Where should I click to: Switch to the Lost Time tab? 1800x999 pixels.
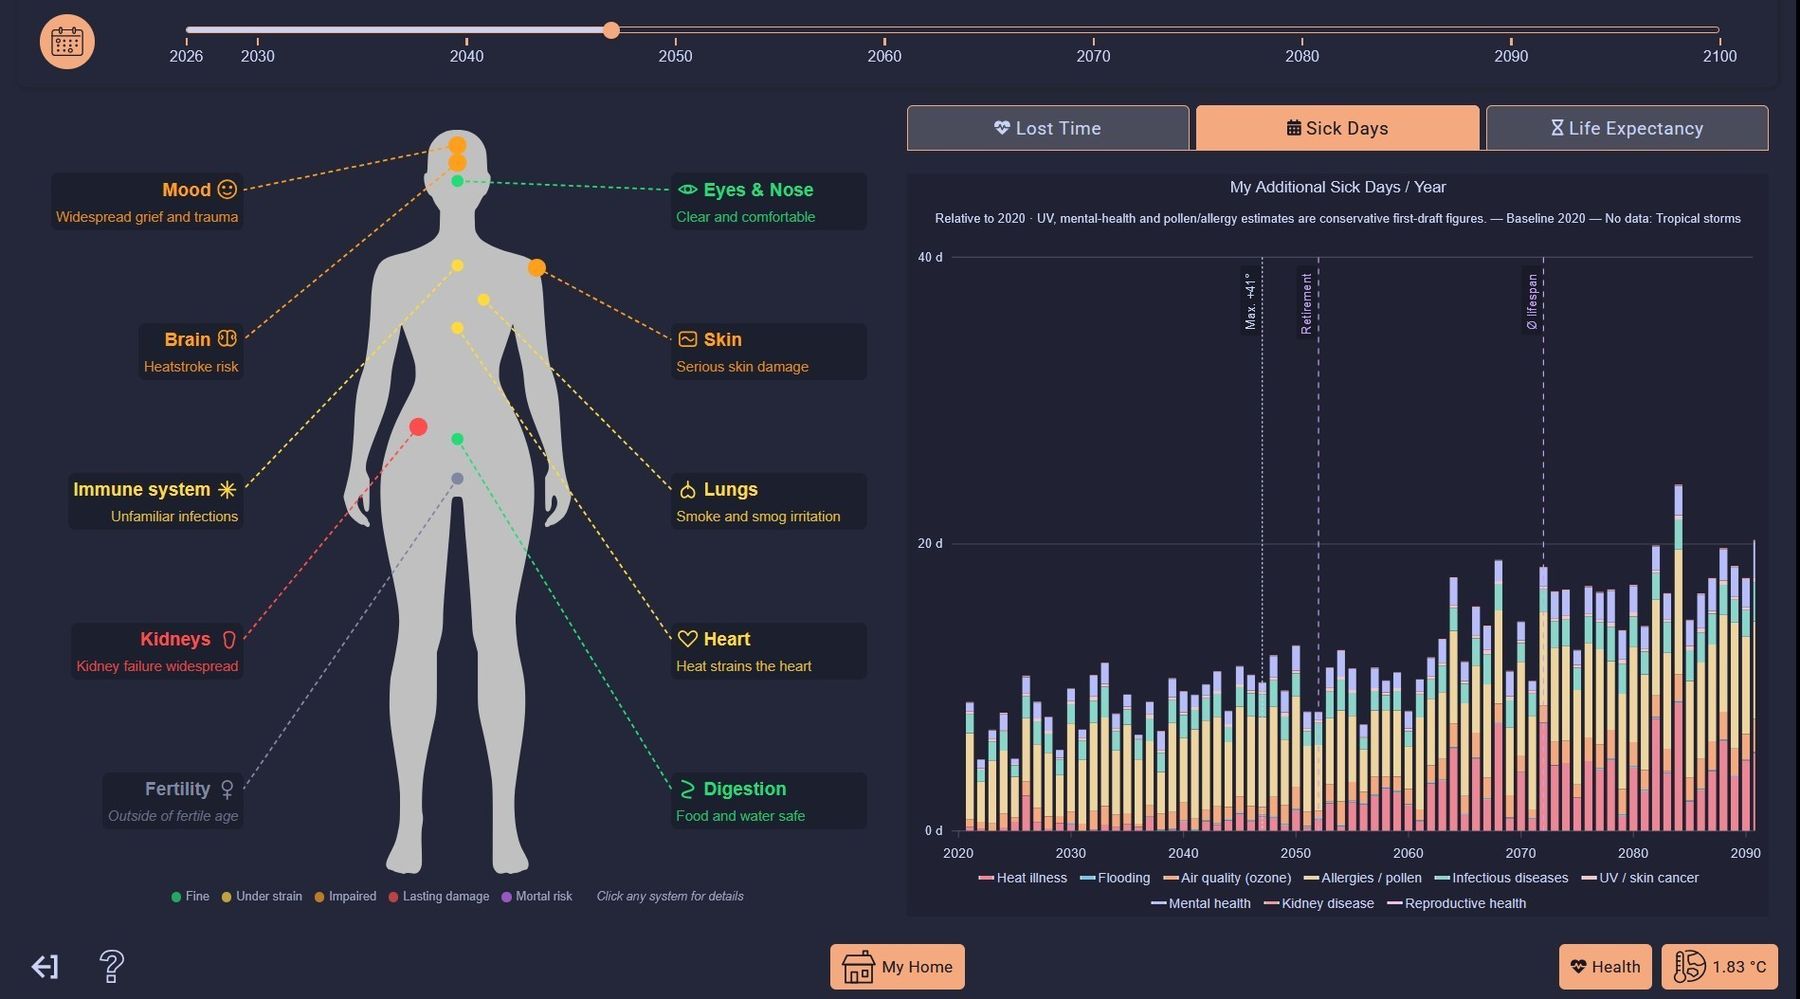[1048, 128]
